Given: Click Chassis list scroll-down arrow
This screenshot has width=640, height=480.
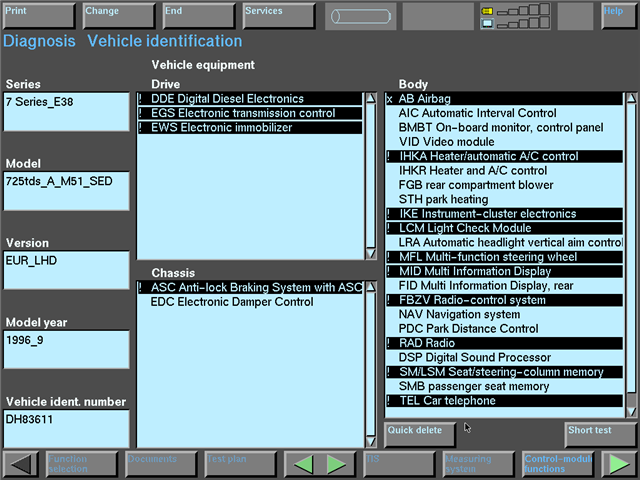Looking at the screenshot, I should [371, 441].
